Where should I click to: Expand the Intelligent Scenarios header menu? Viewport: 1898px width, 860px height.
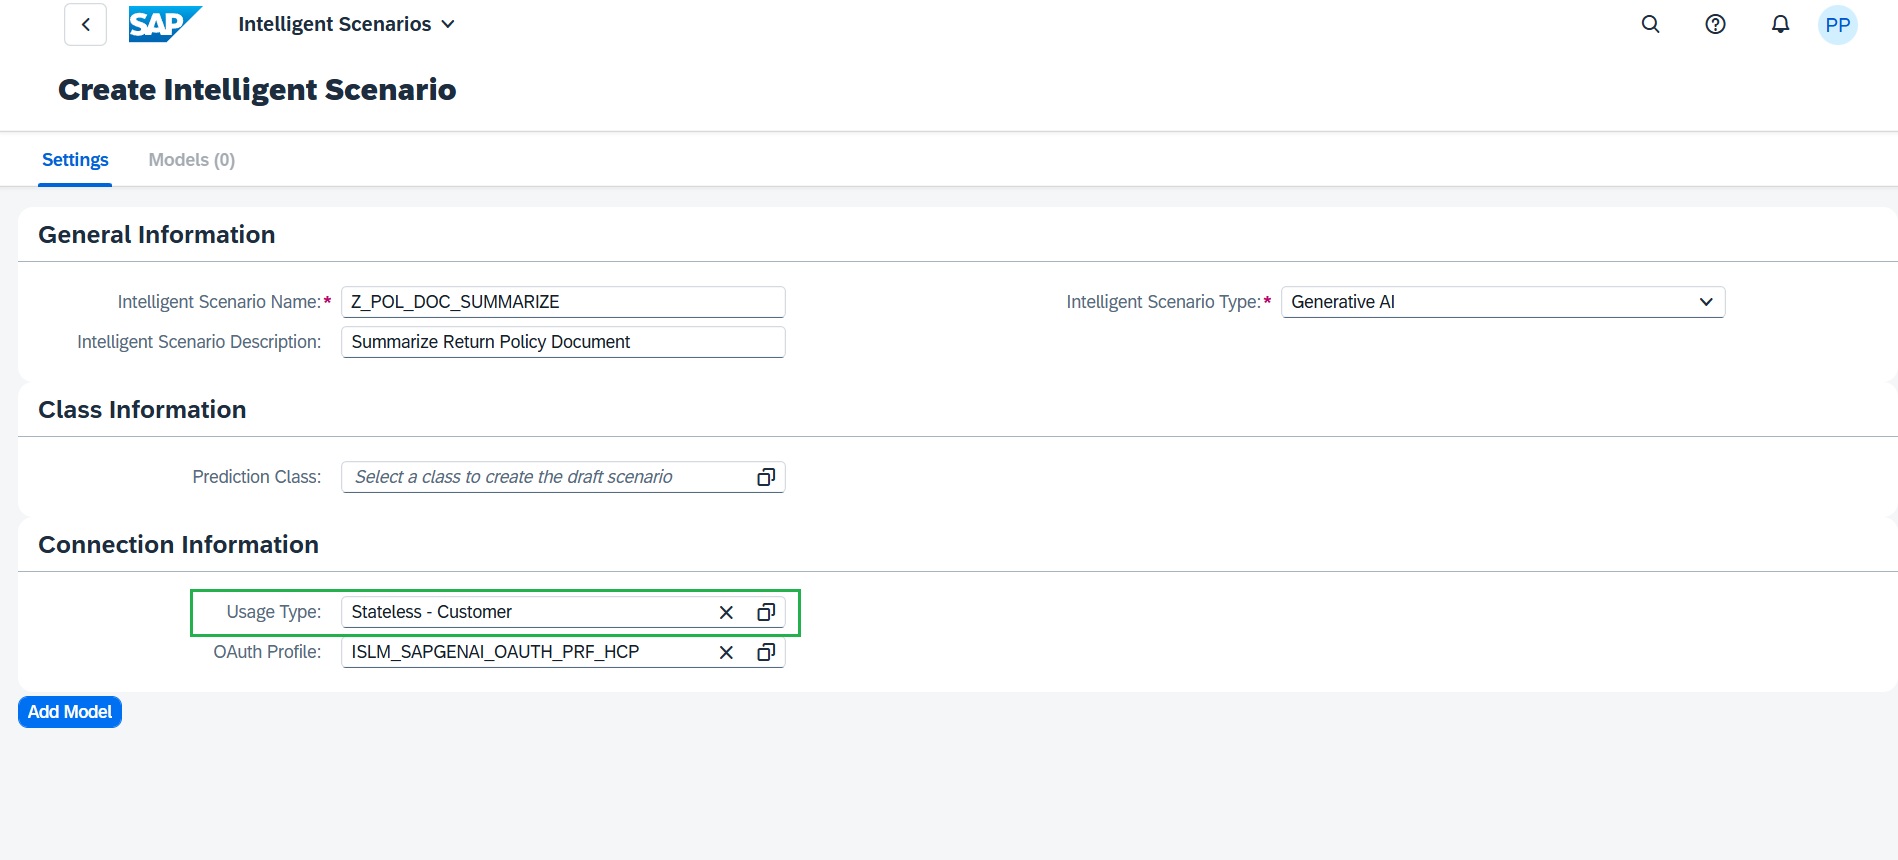tap(346, 24)
